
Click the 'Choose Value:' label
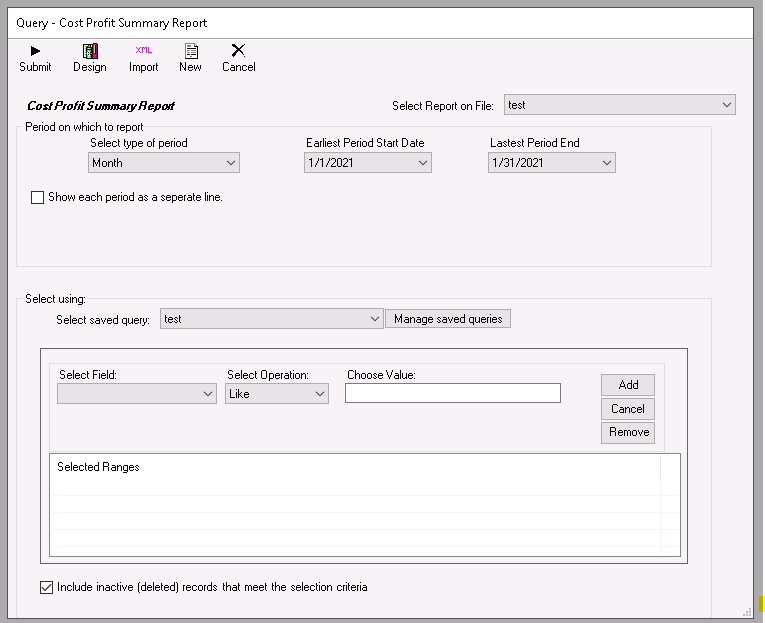(381, 375)
